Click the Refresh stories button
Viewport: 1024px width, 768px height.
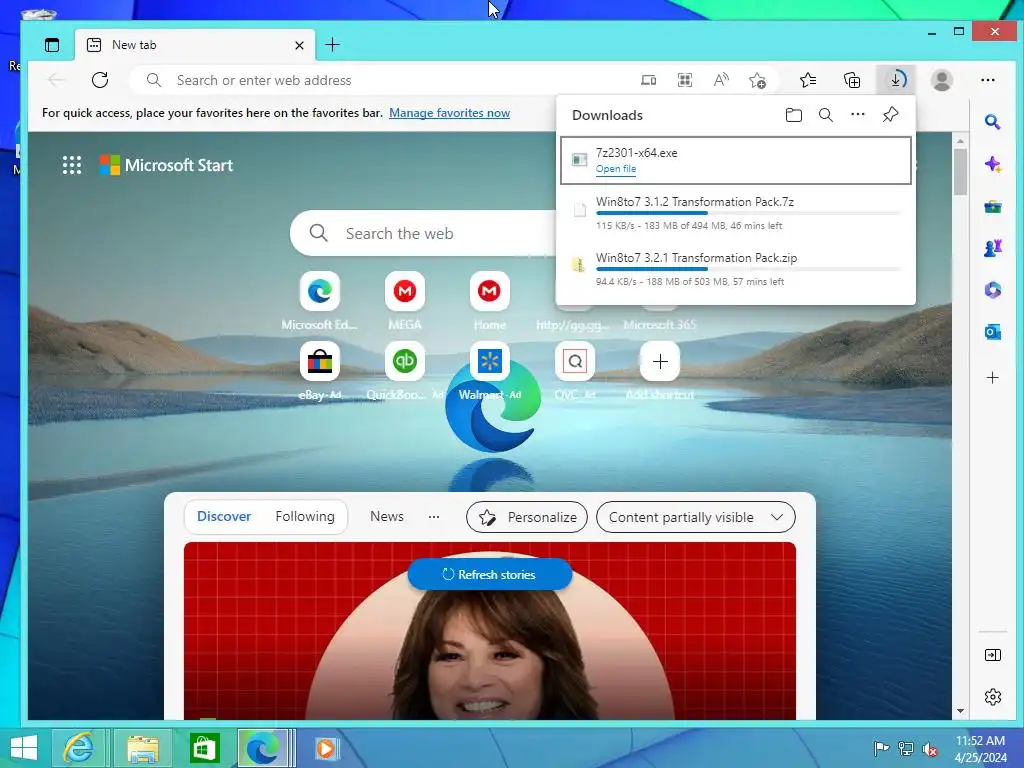pyautogui.click(x=490, y=575)
